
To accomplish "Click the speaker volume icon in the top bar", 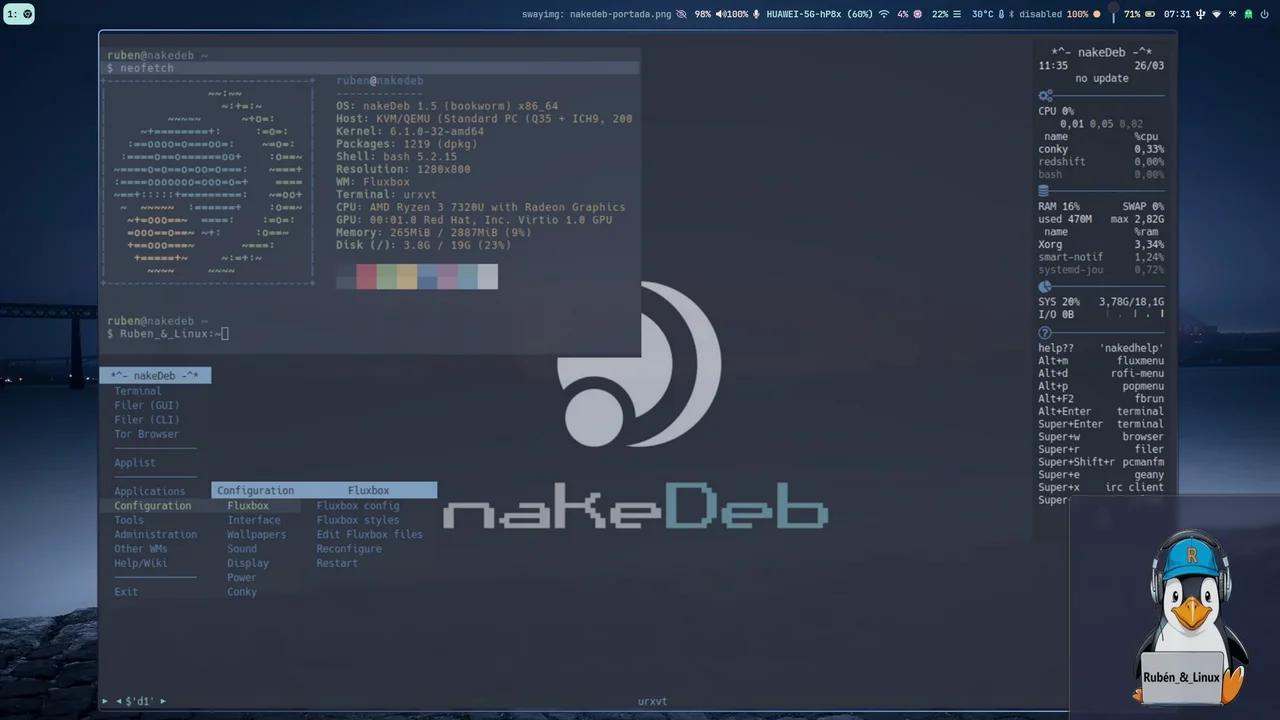I will pos(720,13).
